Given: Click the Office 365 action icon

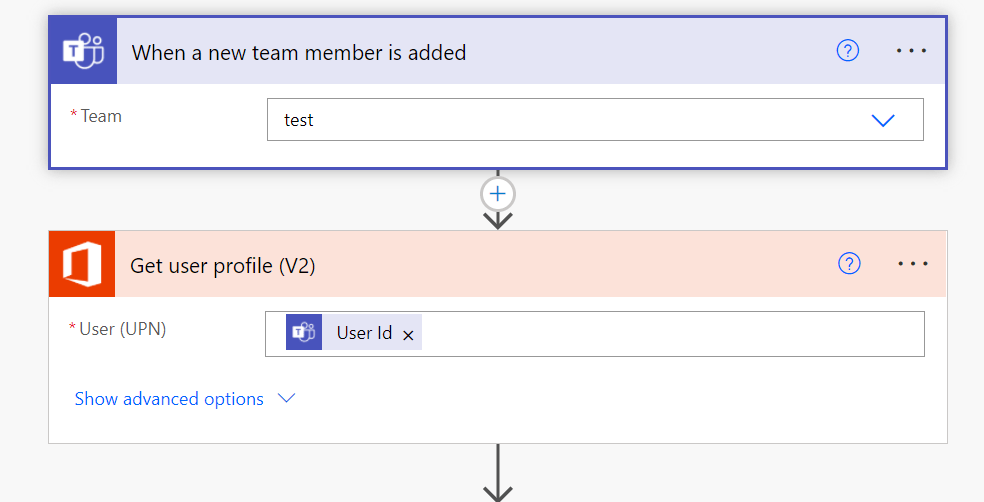Looking at the screenshot, I should (x=82, y=264).
